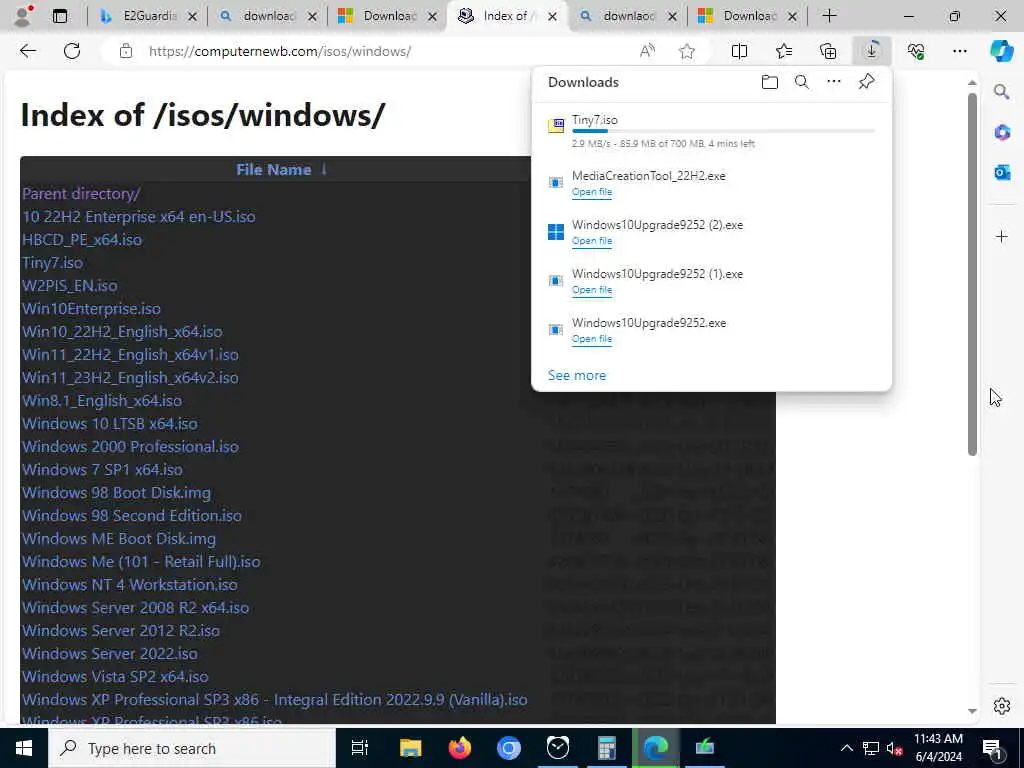Open the Collections icon in toolbar
This screenshot has height=768, width=1024.
827,51
